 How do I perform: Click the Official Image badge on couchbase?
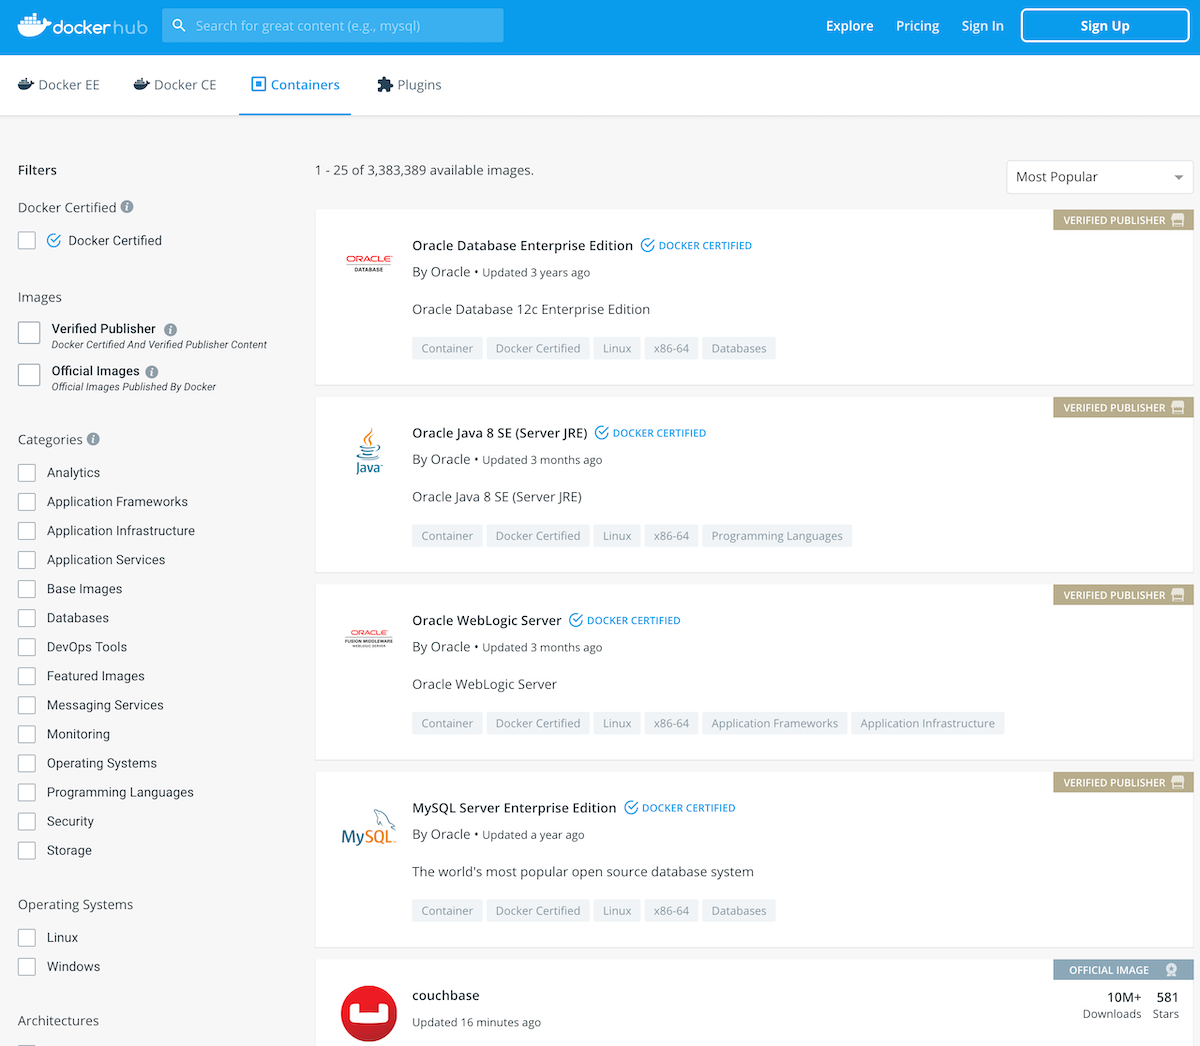[x=1122, y=969]
